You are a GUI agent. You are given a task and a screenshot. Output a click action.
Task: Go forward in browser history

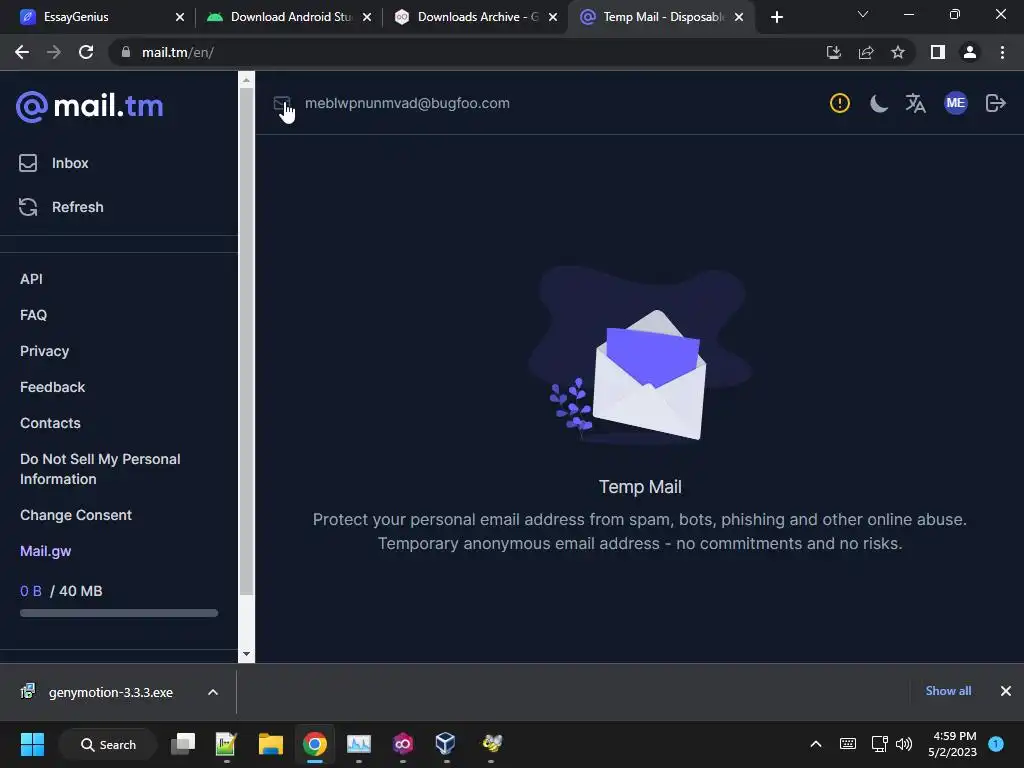point(54,52)
